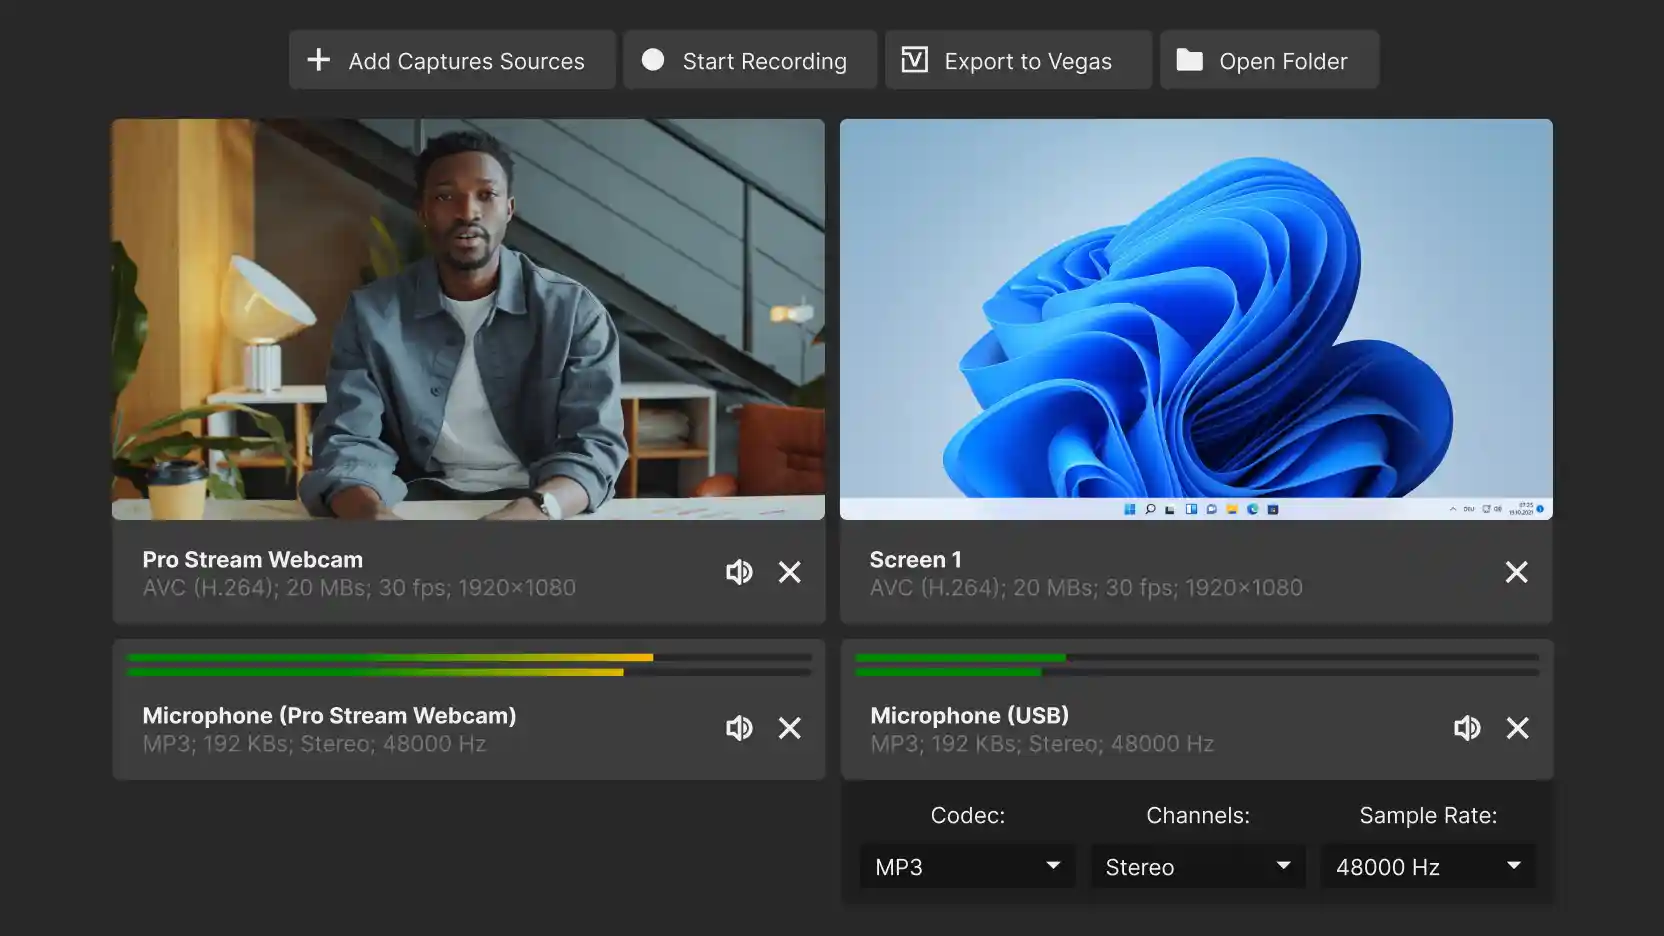The image size is (1664, 936).
Task: Click the Screen 1 desktop preview
Action: click(x=1196, y=319)
